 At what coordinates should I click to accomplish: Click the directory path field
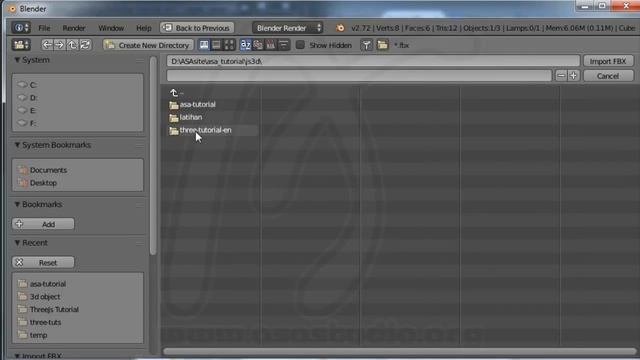tap(373, 61)
